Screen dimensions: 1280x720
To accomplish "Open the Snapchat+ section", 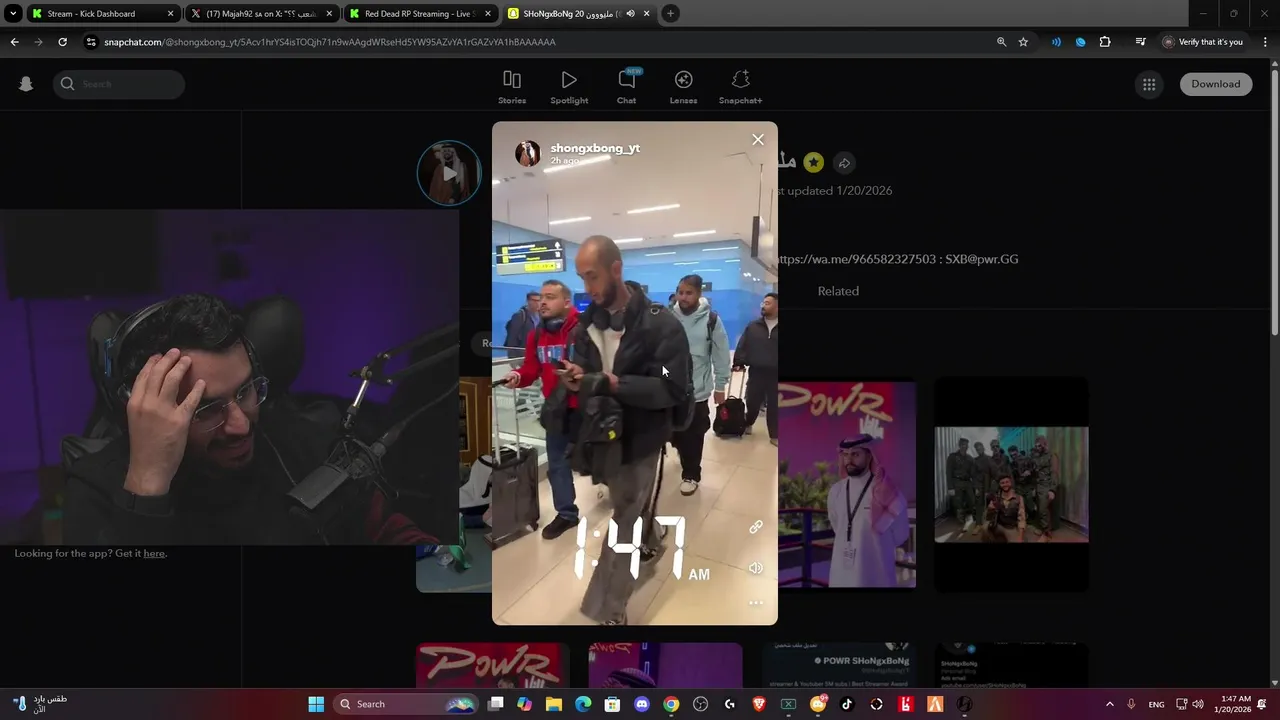I will (740, 87).
